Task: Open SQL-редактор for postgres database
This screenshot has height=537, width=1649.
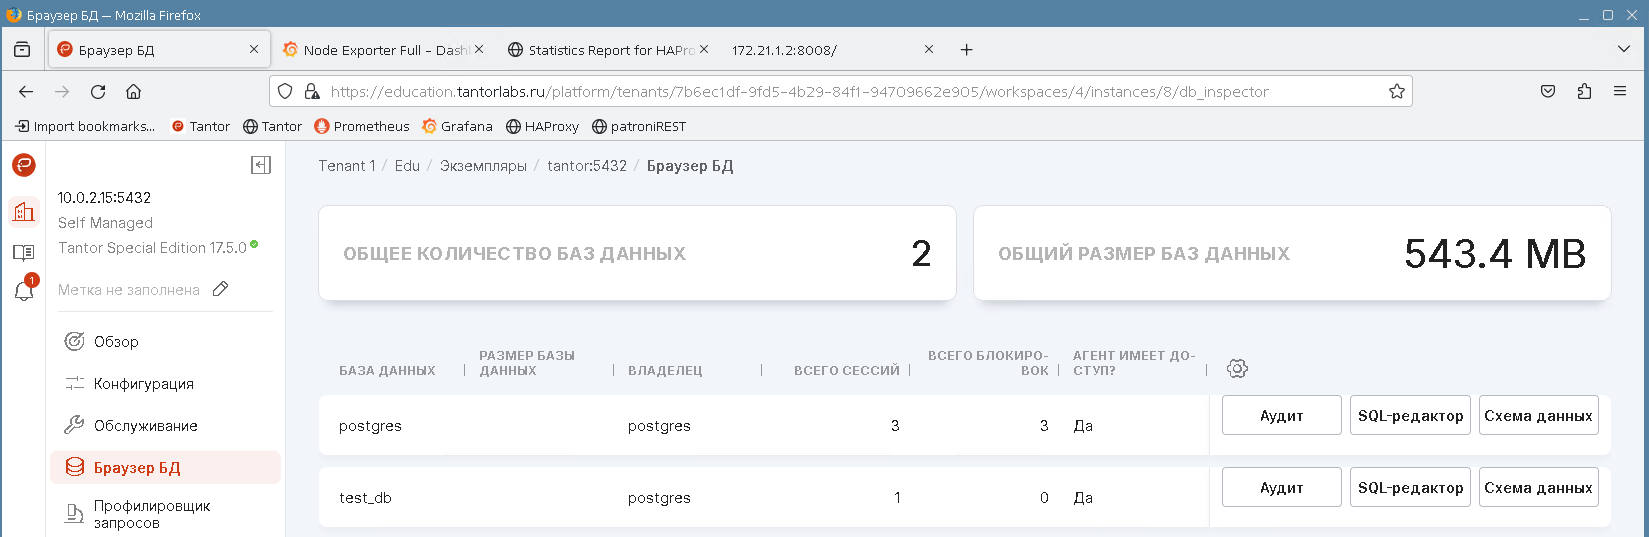Action: pyautogui.click(x=1410, y=416)
